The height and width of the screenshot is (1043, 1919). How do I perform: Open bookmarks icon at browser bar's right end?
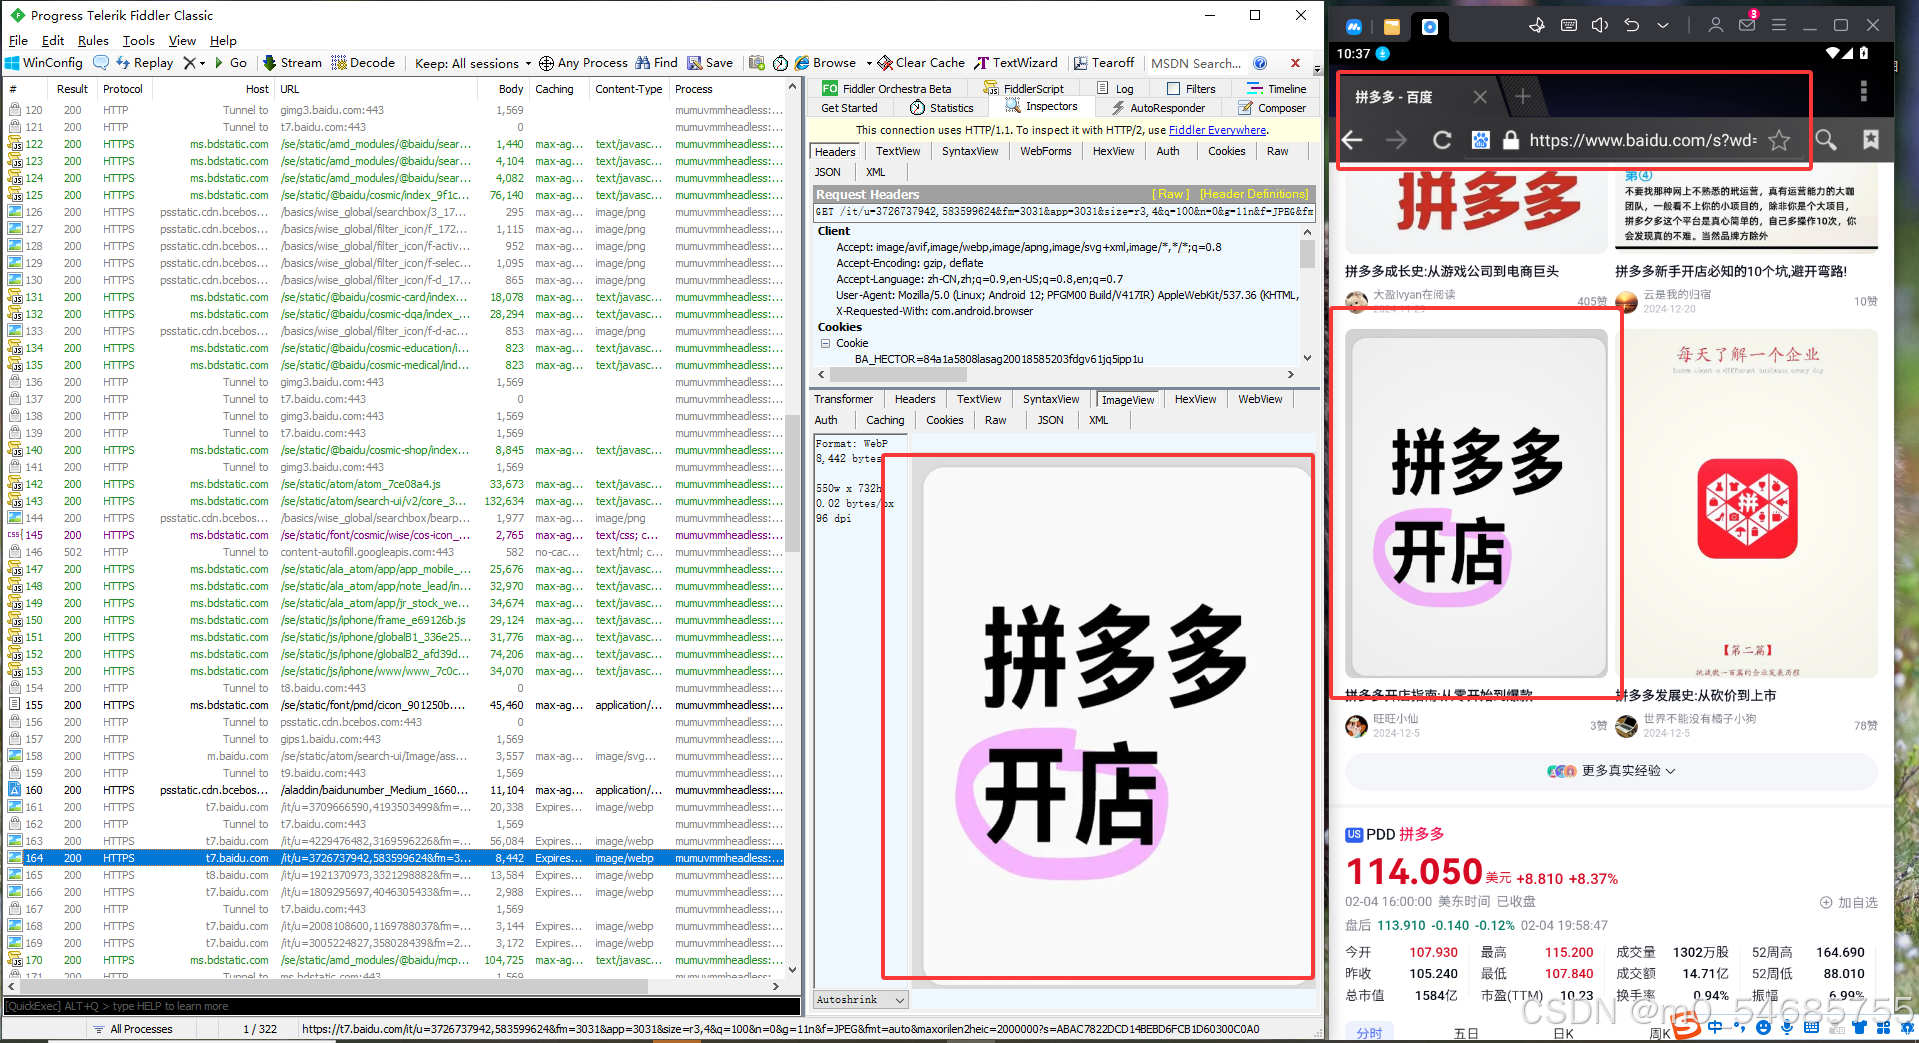coord(1871,140)
